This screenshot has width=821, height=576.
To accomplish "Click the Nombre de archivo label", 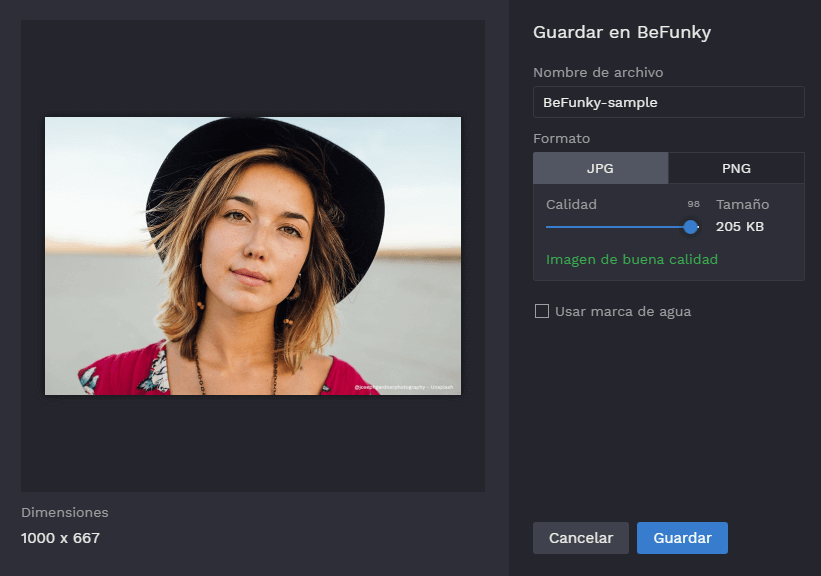I will [x=597, y=73].
